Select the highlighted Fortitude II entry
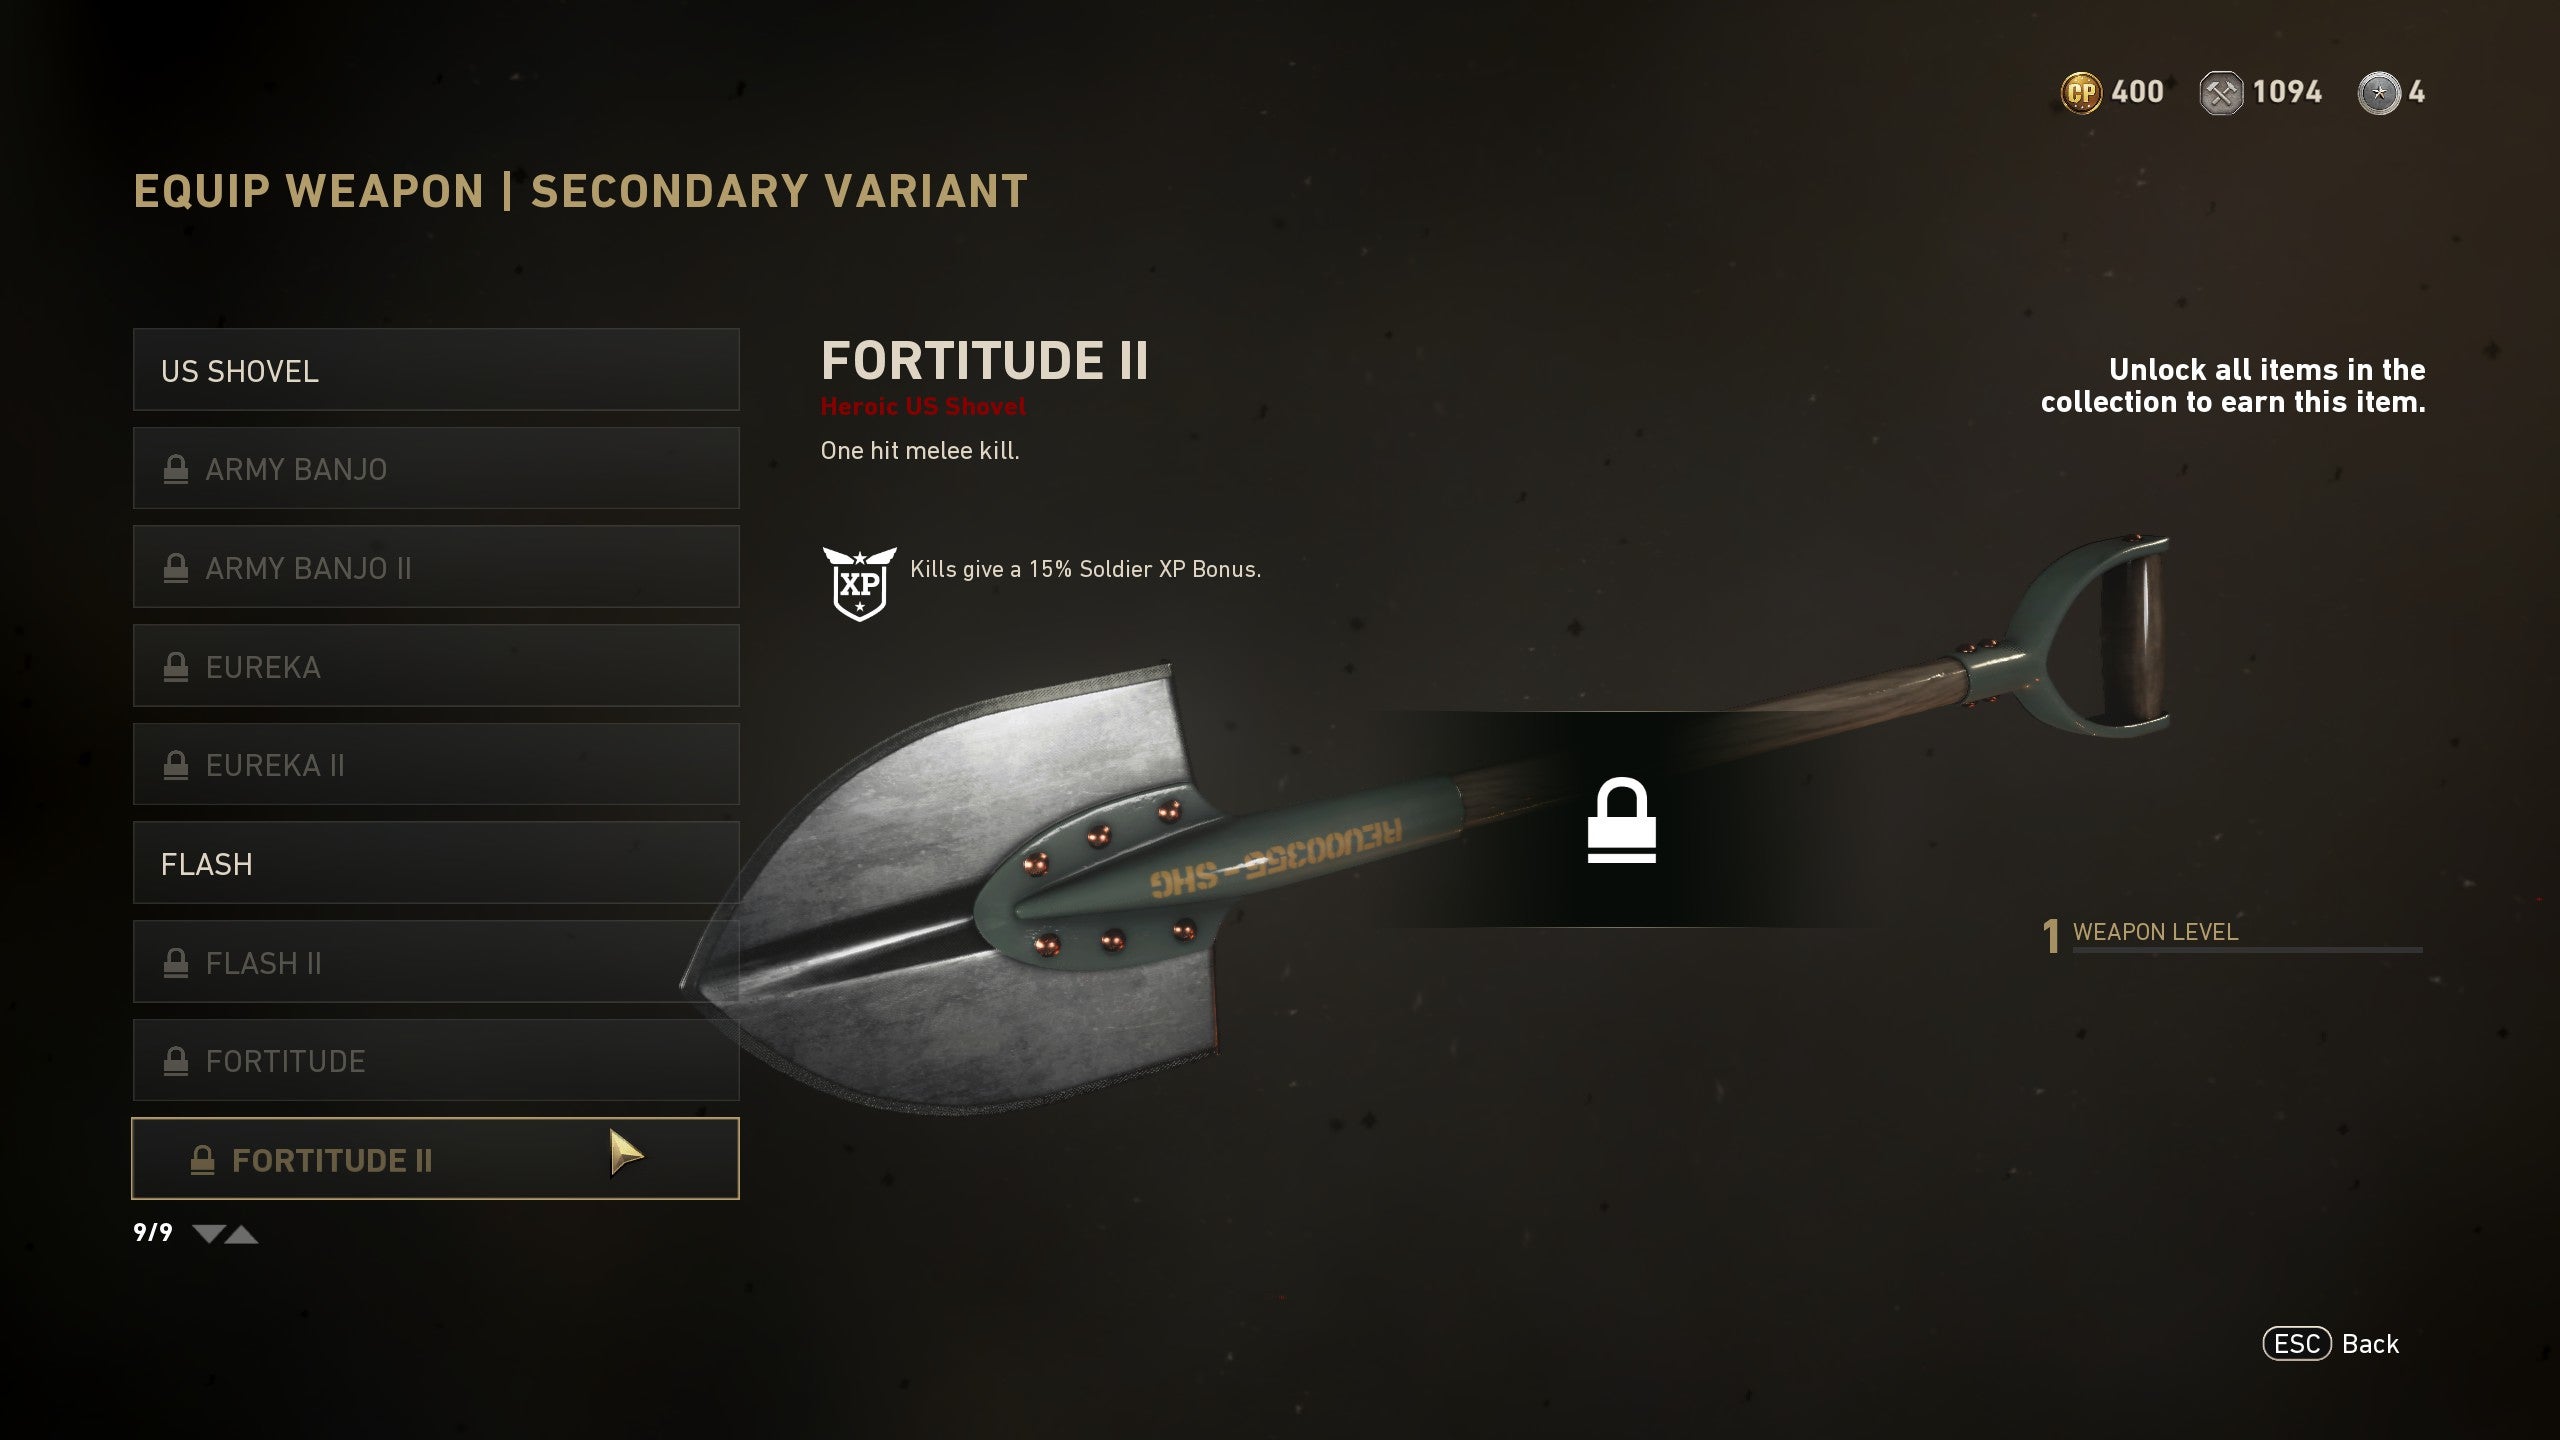Screen dimensions: 2560x1440 [x=436, y=1159]
